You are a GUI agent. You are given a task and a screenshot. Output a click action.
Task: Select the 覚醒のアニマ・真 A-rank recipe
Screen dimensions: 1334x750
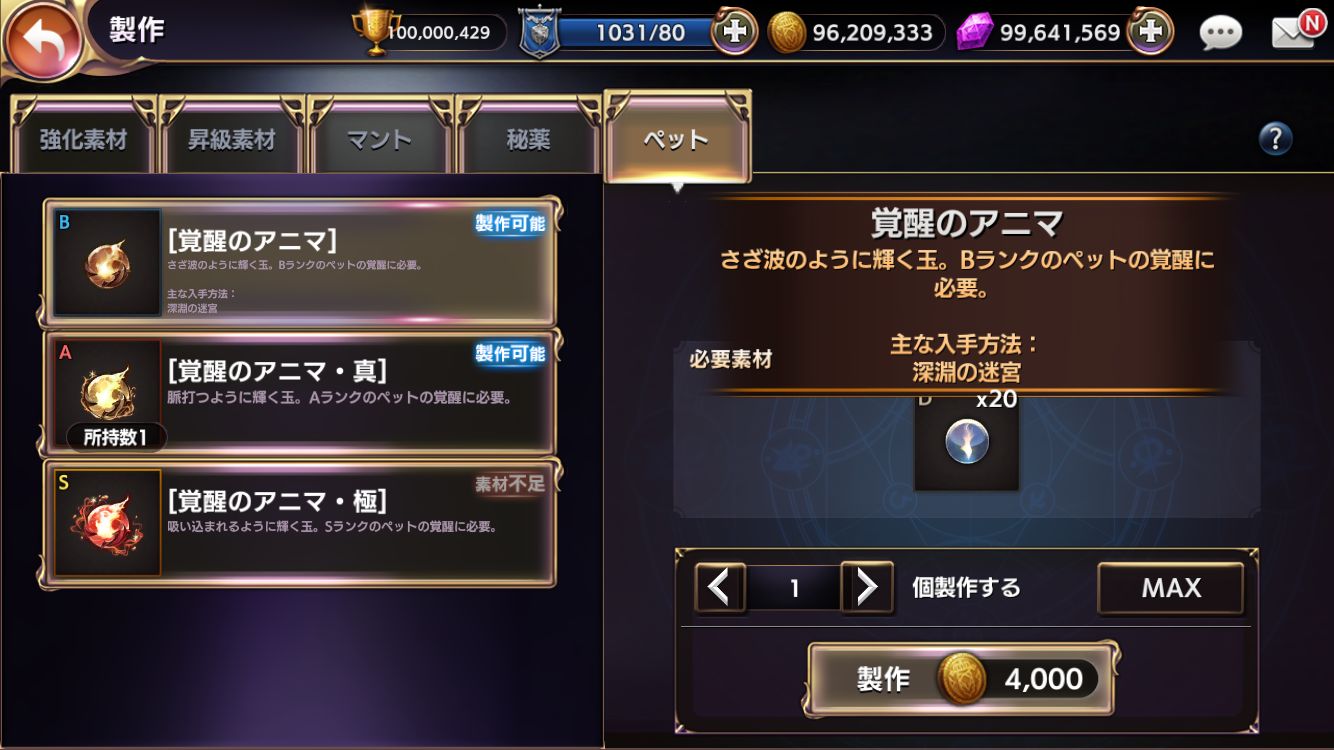pos(300,393)
